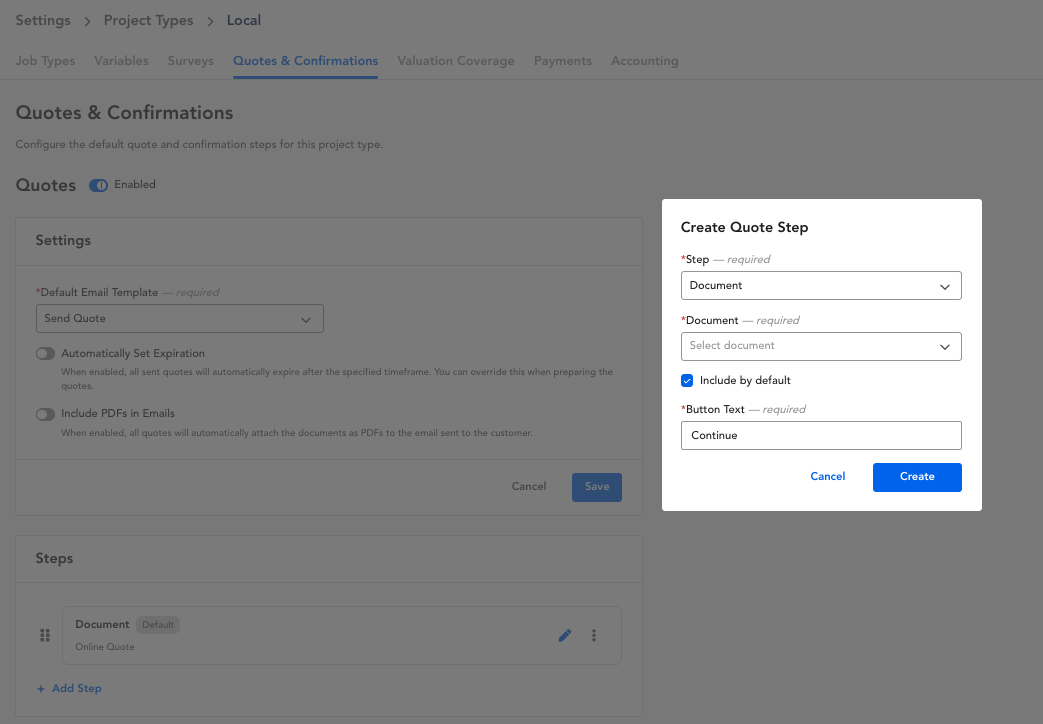Open the Surveys tab
The image size is (1043, 724).
tap(190, 61)
